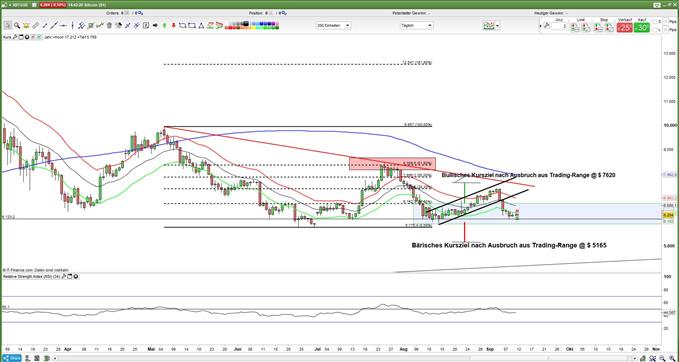Click the red Verkauf sell button

coord(624,28)
